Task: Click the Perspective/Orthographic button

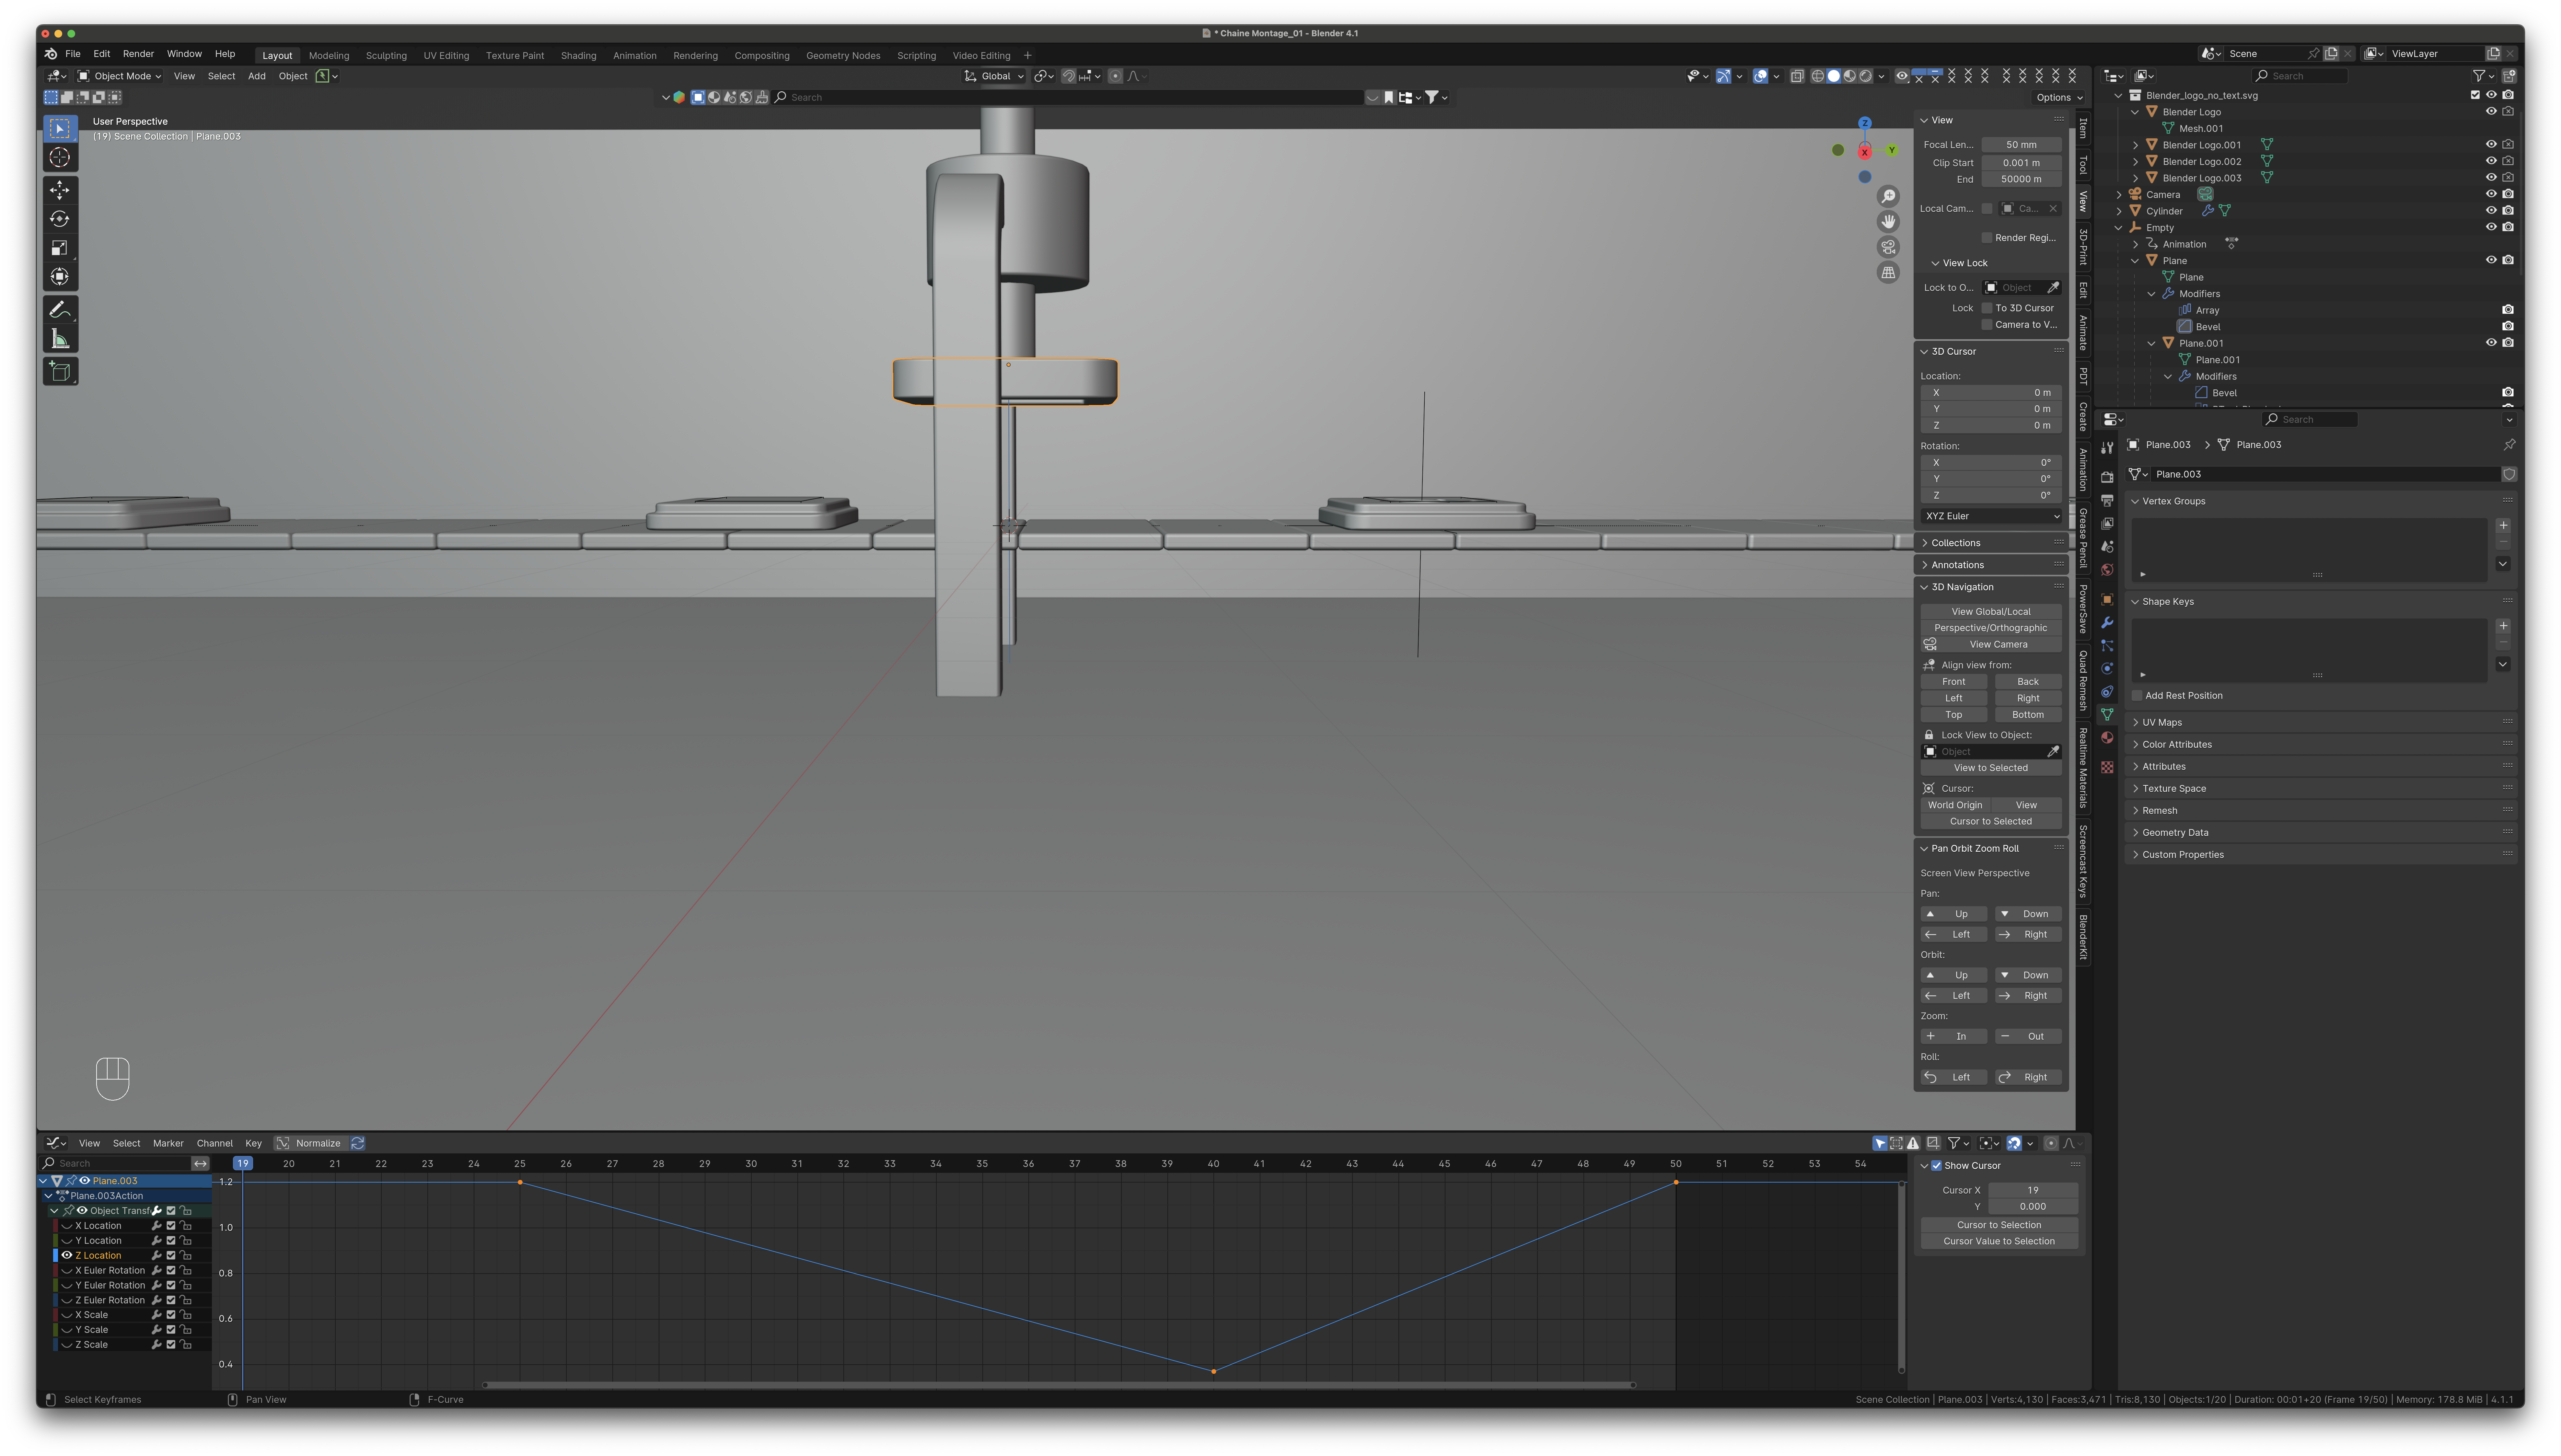Action: [x=1990, y=628]
